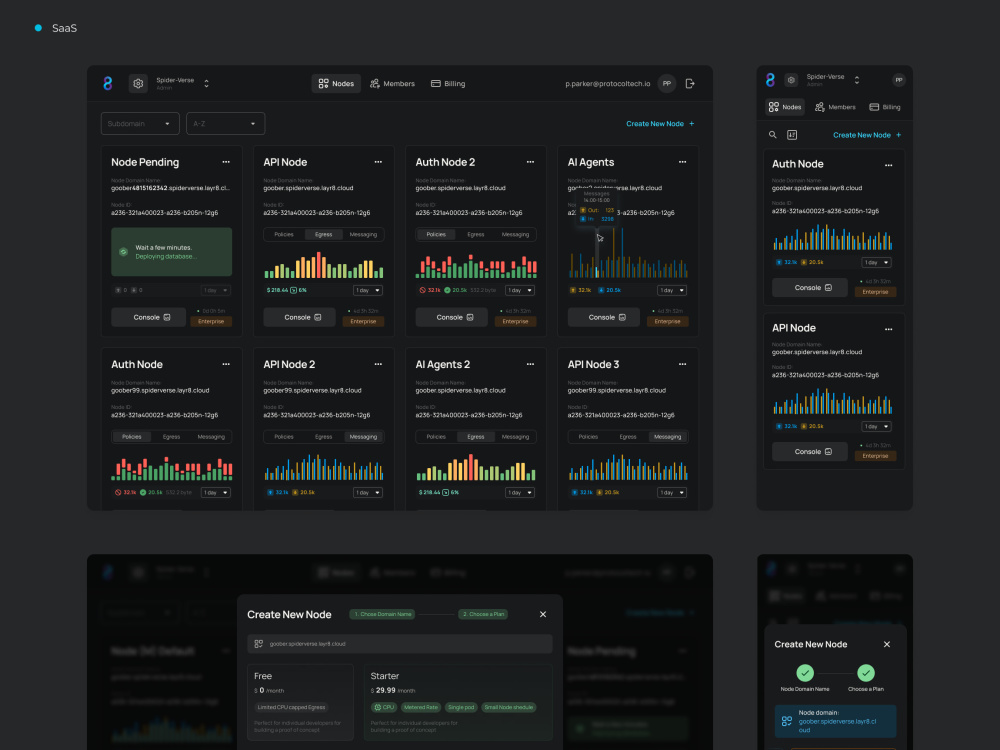Open 1 day dropdown on Auth Node 2 card
The height and width of the screenshot is (750, 1000).
(520, 290)
